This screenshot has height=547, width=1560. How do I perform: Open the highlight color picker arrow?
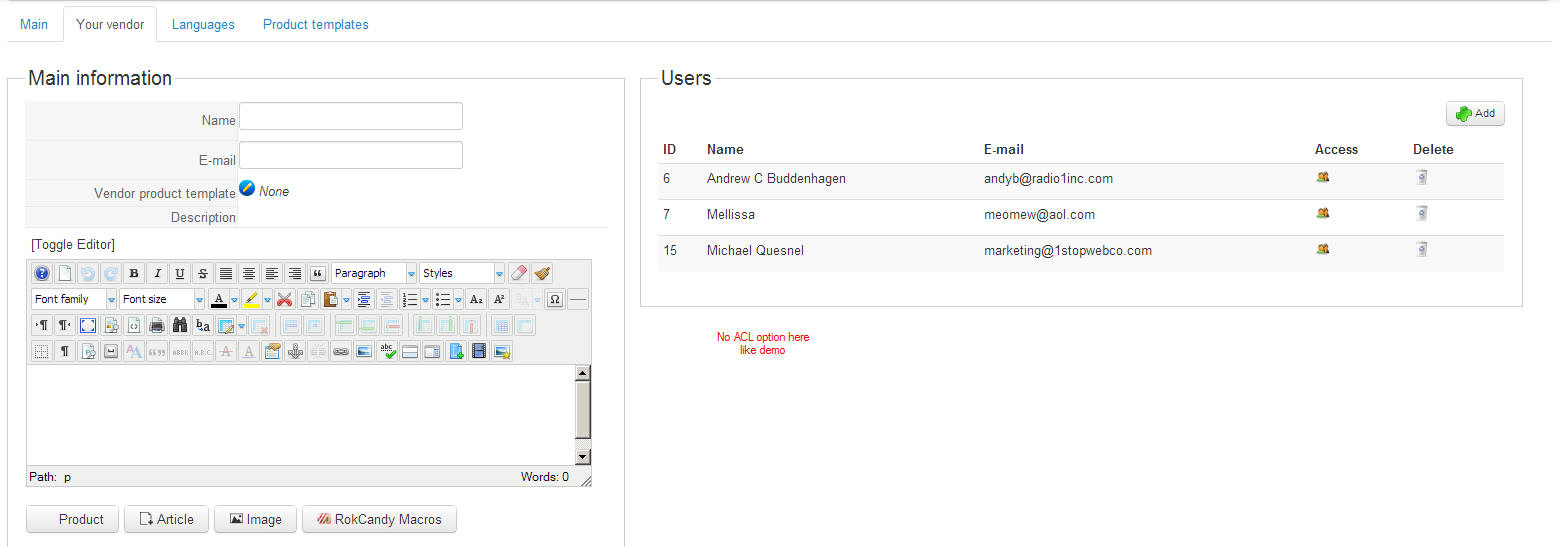click(x=267, y=299)
